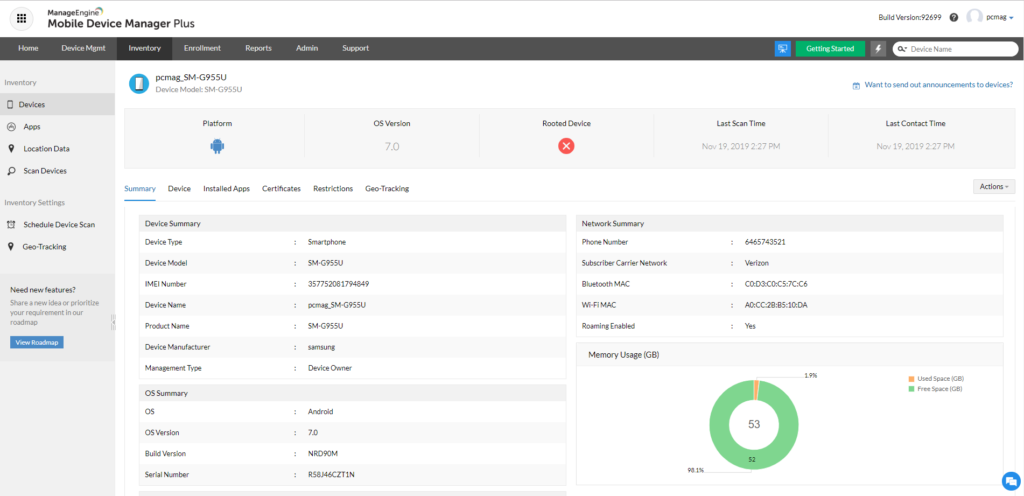
Task: Open the help question mark icon
Action: [953, 17]
